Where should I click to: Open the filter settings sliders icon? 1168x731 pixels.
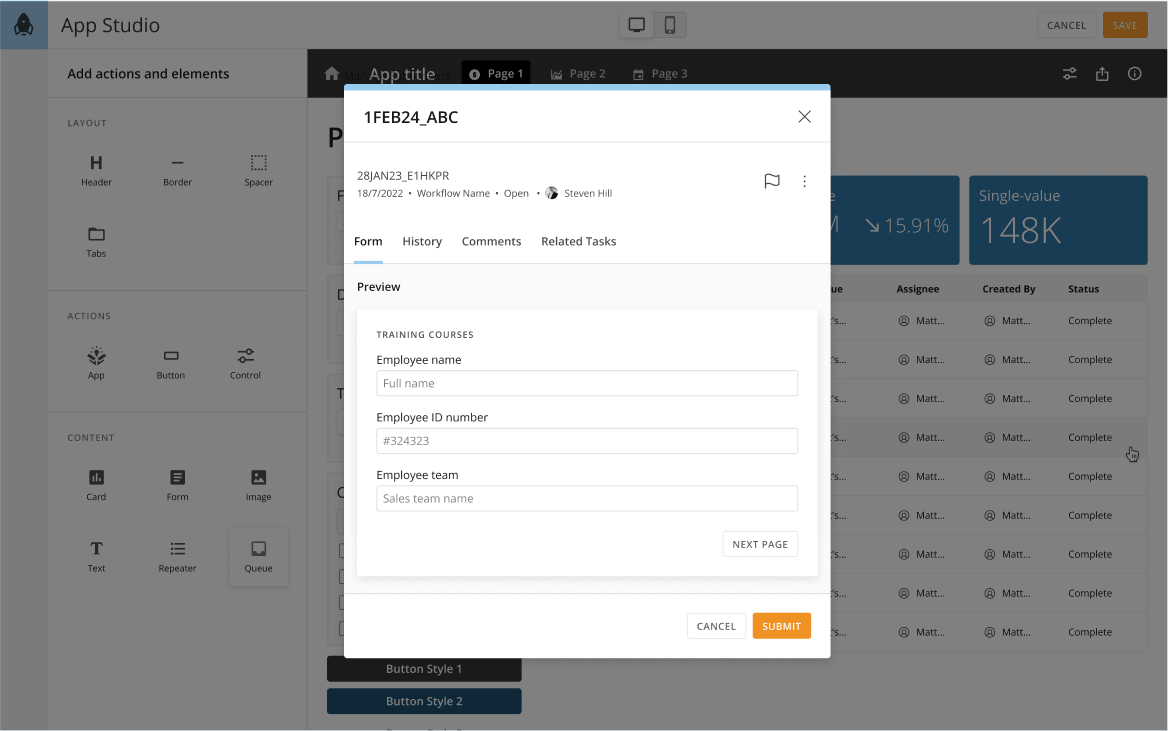coord(1070,73)
